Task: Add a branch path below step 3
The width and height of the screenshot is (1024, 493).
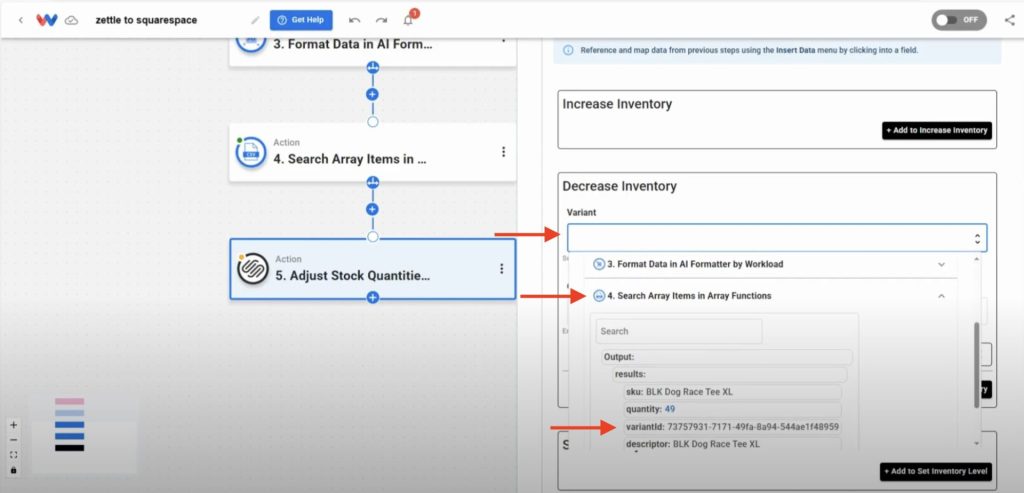Action: point(372,67)
